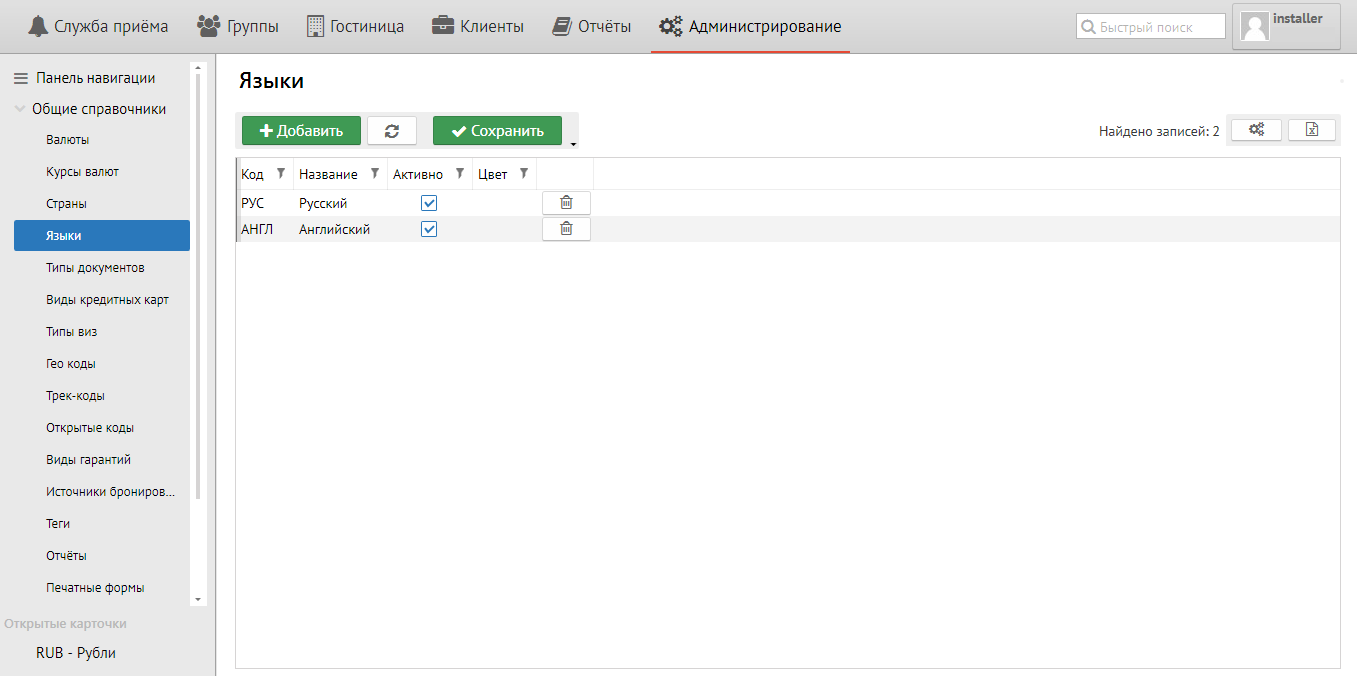Open Страны in the sidebar
1357x676 pixels.
click(102, 204)
